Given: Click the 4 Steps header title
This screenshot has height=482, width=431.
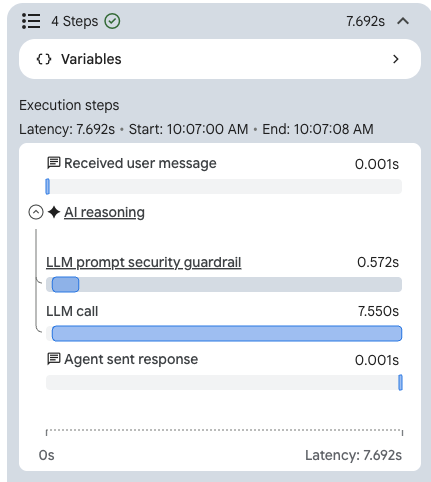Looking at the screenshot, I should click(75, 21).
